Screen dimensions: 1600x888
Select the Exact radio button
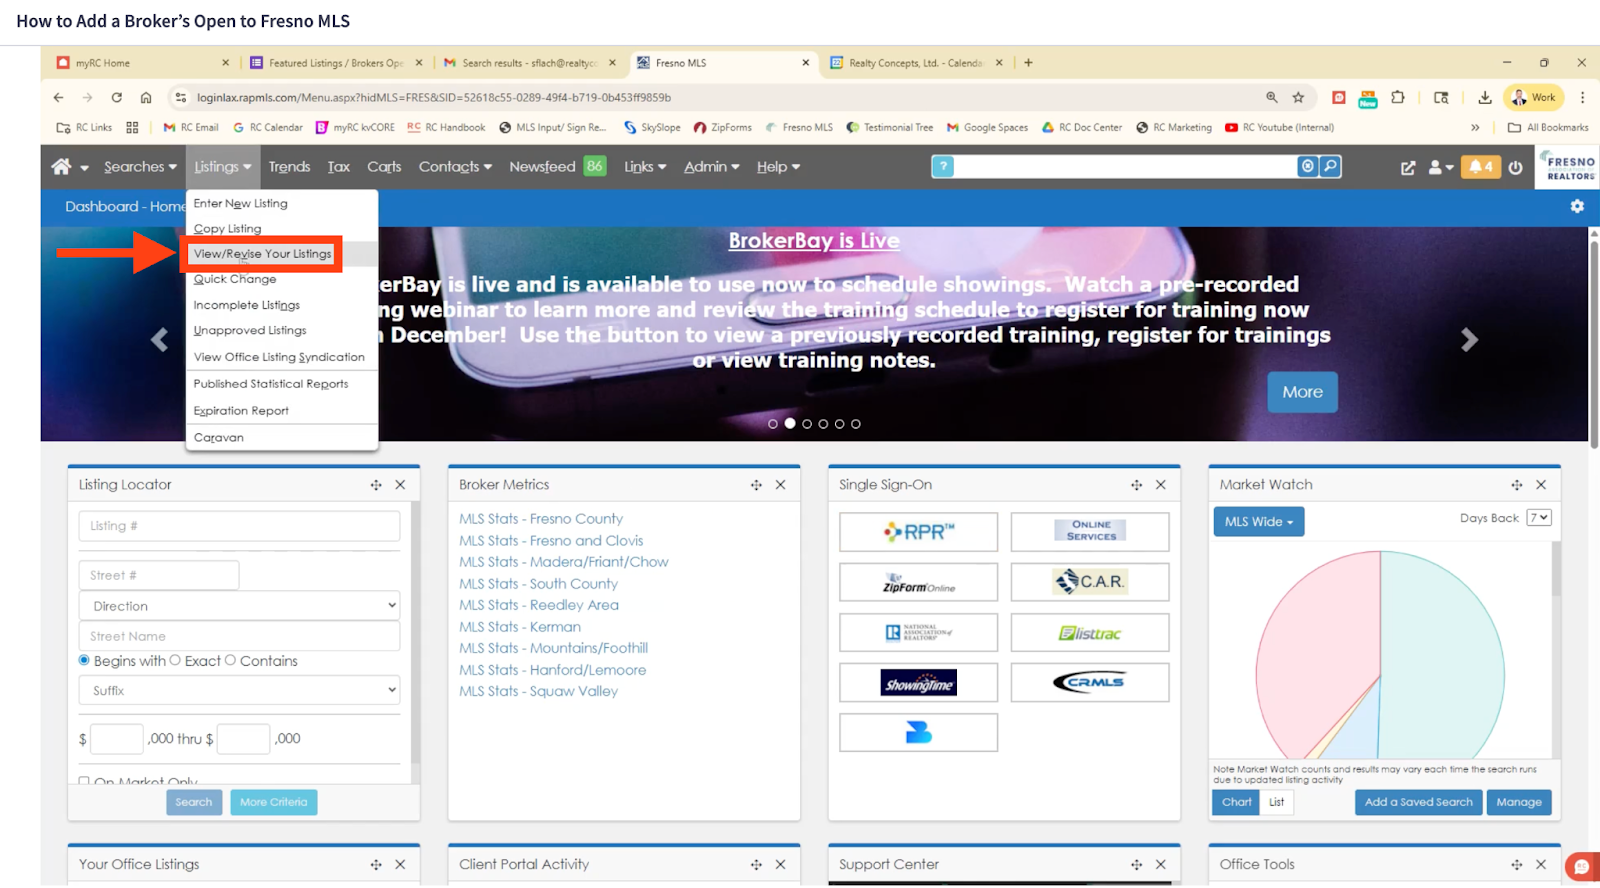[x=175, y=661]
